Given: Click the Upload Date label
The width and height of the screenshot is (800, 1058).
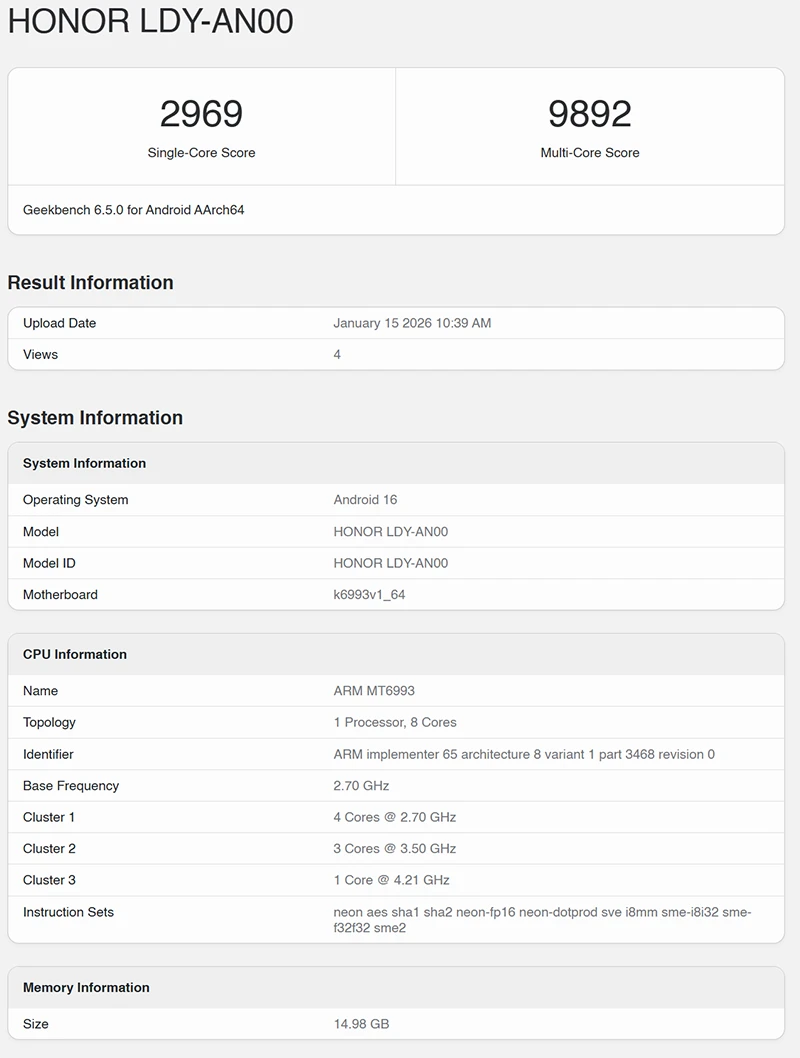Looking at the screenshot, I should (x=59, y=323).
